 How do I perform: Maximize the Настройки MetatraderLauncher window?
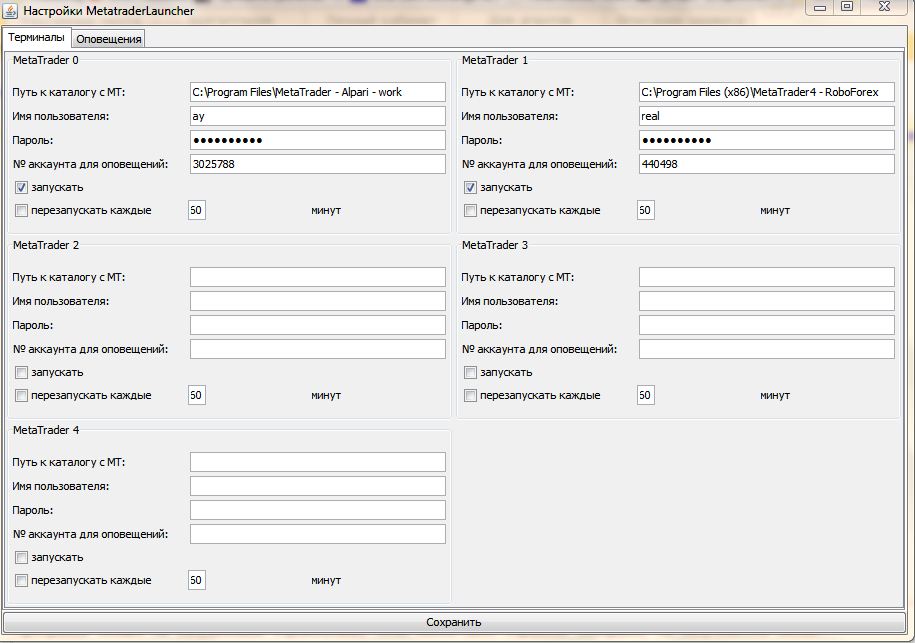point(847,7)
